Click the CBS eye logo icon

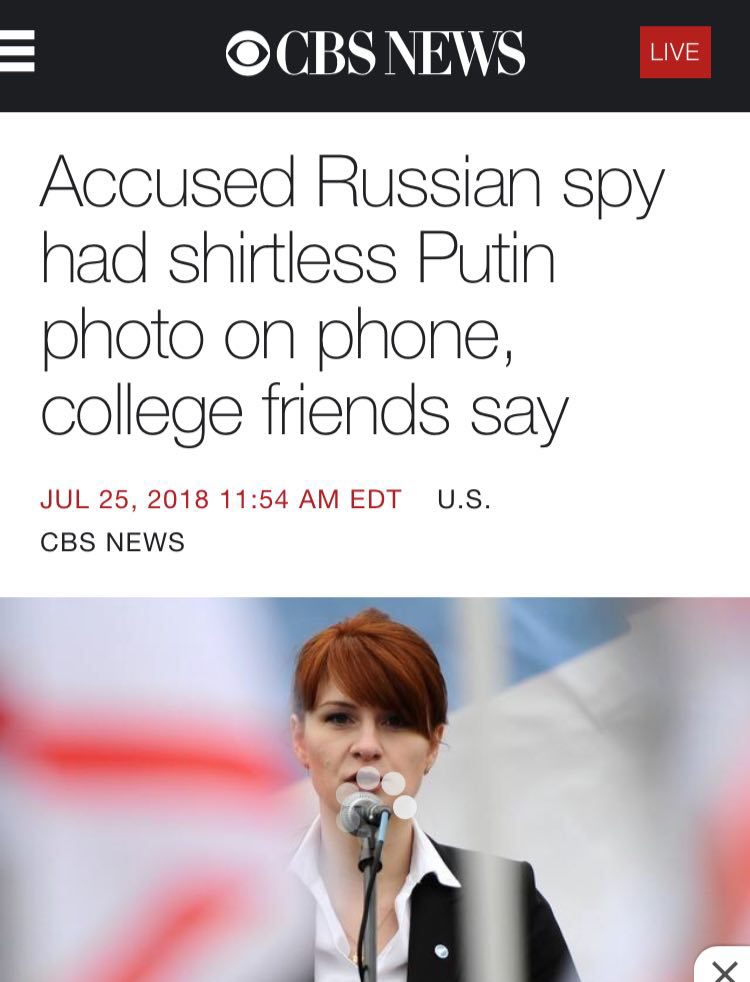point(248,53)
